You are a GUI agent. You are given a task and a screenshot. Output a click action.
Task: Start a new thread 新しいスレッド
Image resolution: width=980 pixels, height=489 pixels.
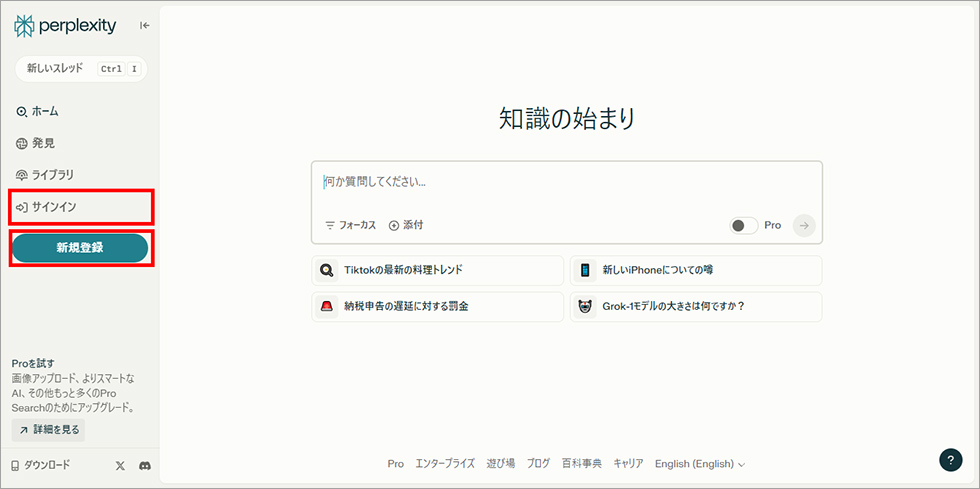coord(81,68)
